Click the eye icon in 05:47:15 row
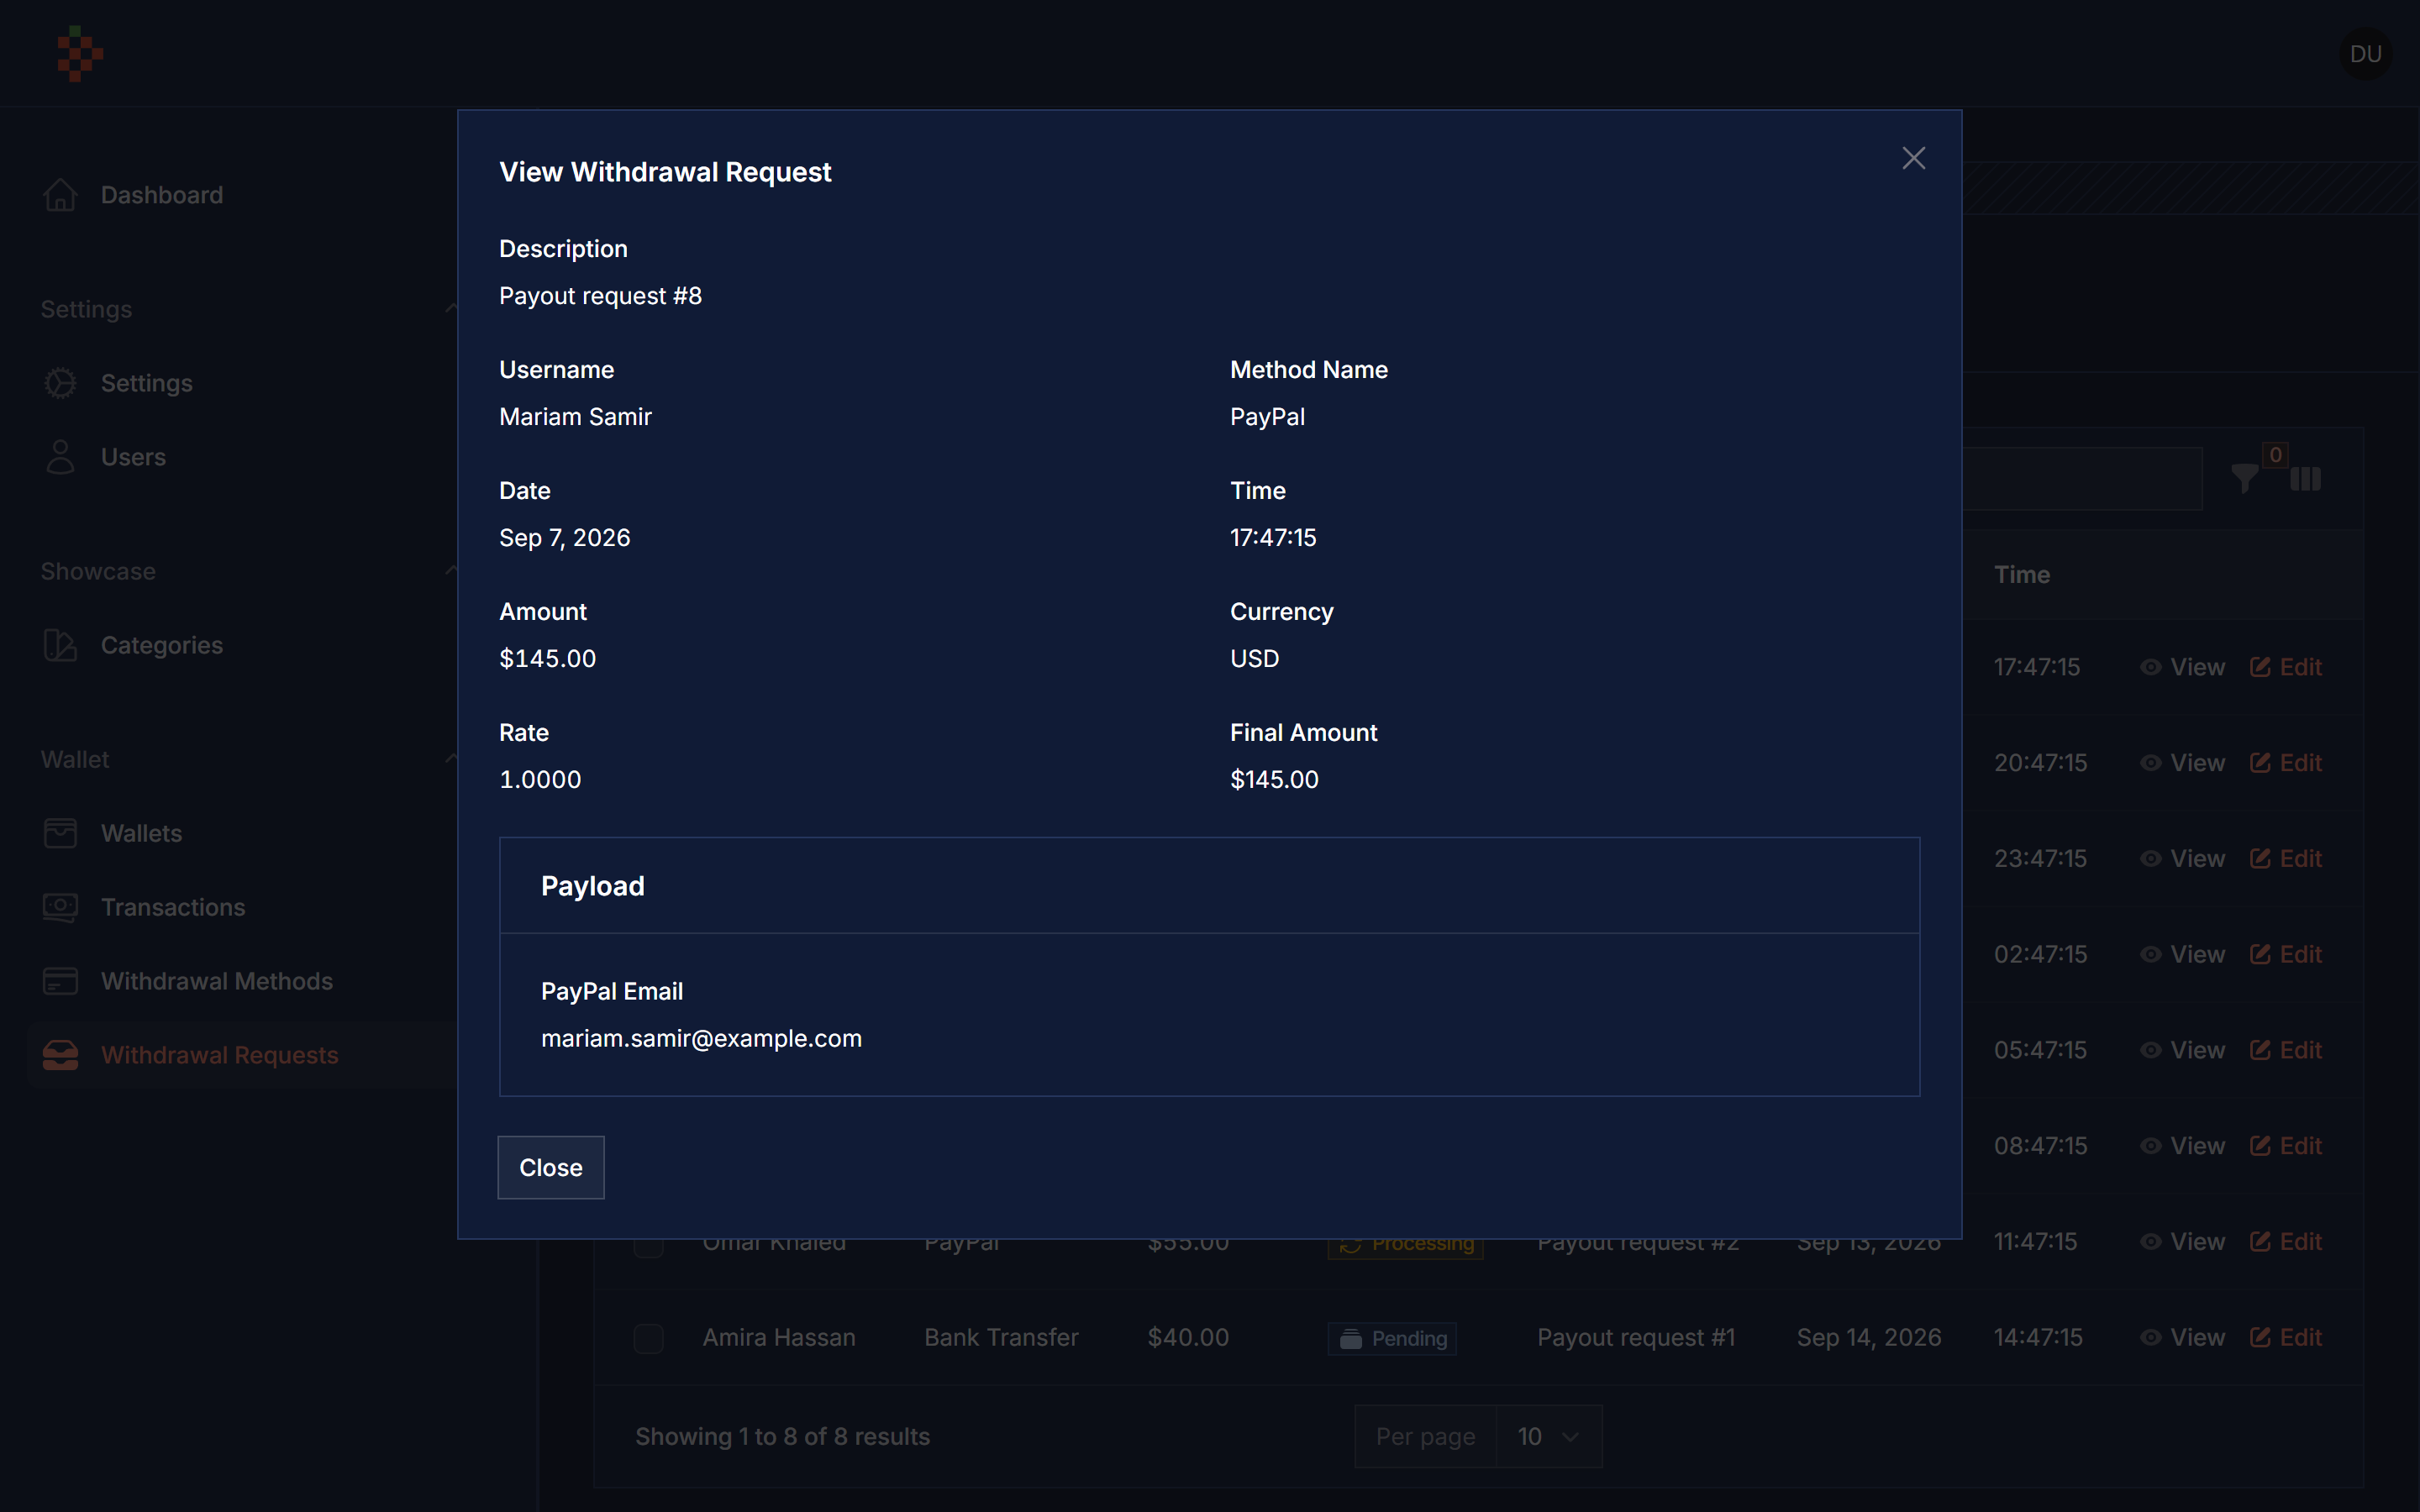 tap(2150, 1050)
